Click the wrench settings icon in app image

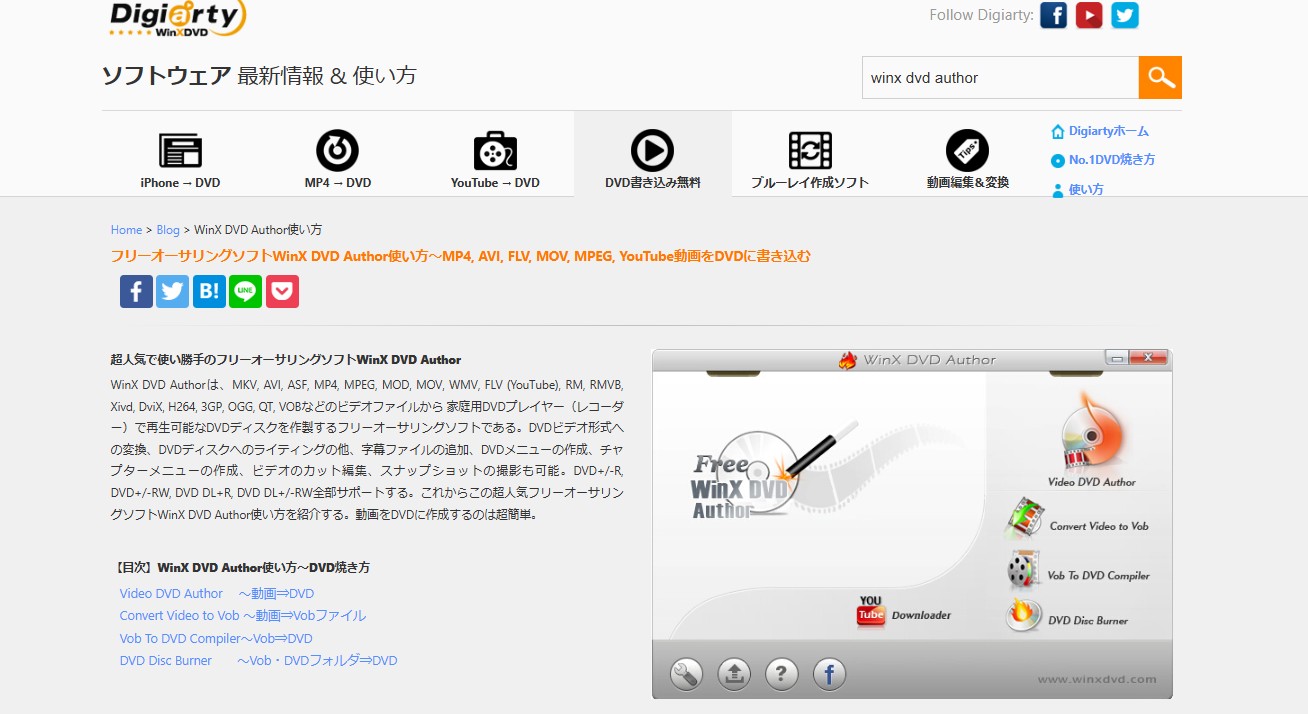(686, 674)
